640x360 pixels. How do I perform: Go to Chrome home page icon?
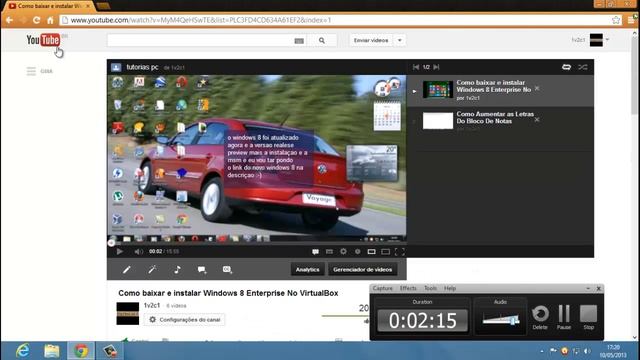[x=50, y=20]
